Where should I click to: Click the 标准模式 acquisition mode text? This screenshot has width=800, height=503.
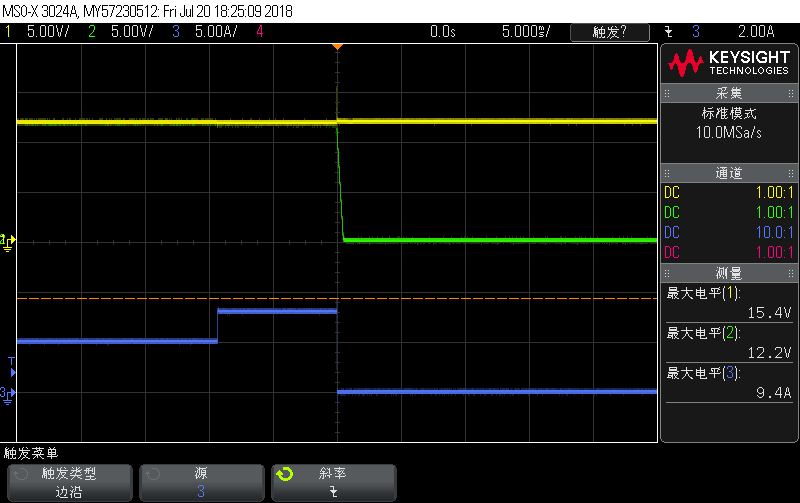729,113
